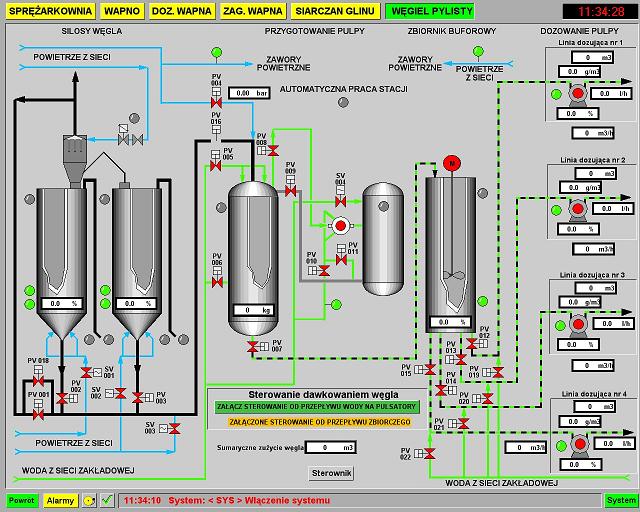Click the yellow horn icon next to Alarmy
The image size is (640, 512).
89,500
